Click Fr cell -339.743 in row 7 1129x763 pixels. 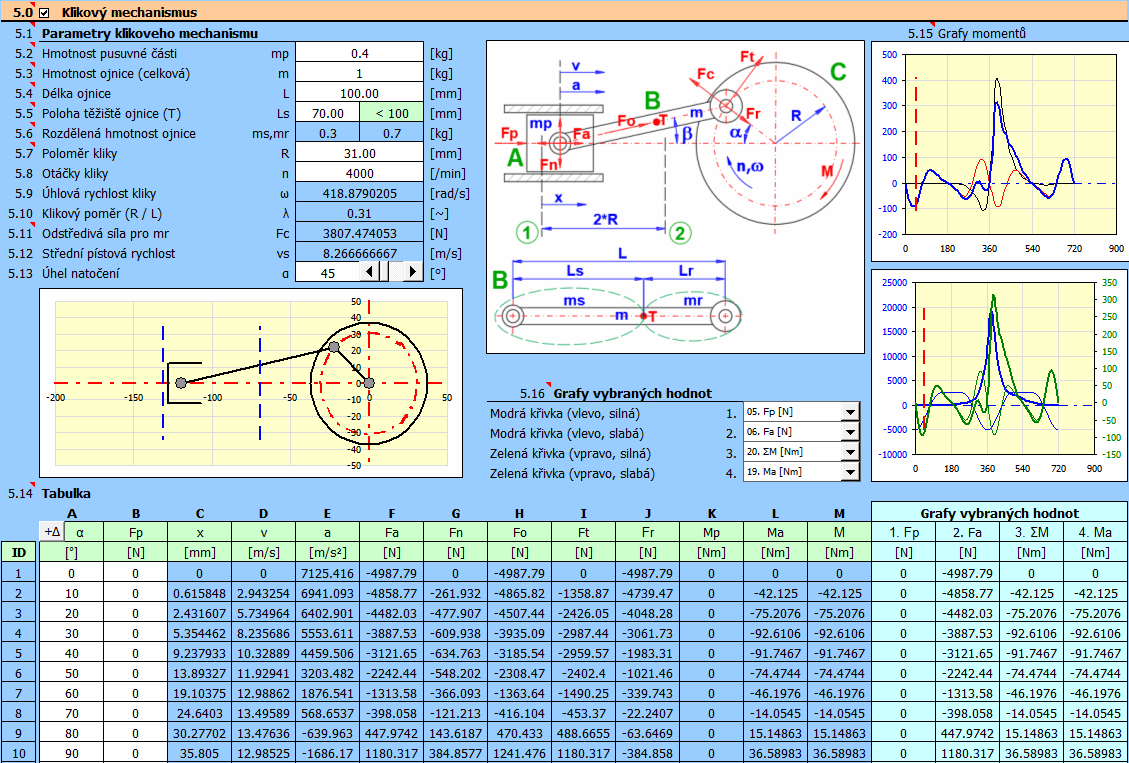tap(647, 695)
